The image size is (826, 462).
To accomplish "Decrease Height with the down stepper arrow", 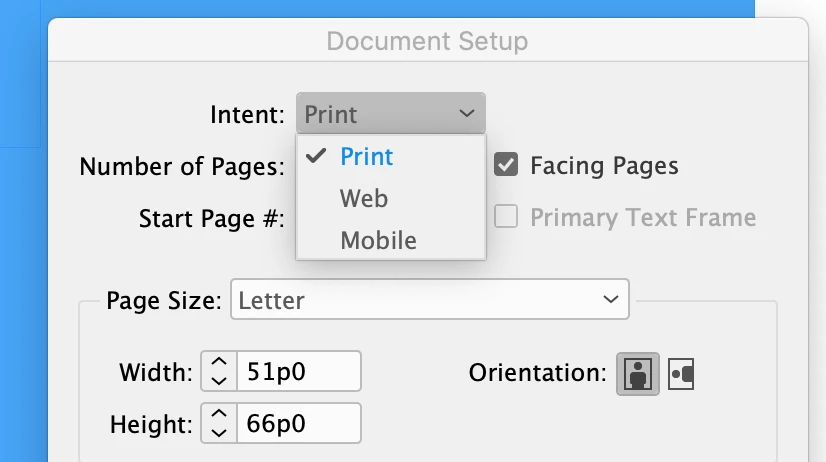I will point(219,432).
